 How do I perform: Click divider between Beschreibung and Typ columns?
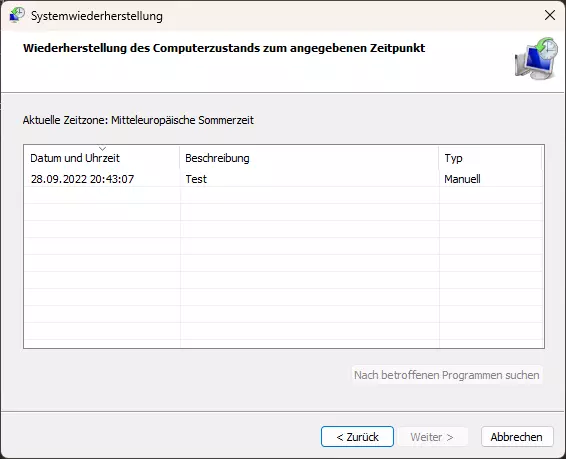click(x=439, y=158)
